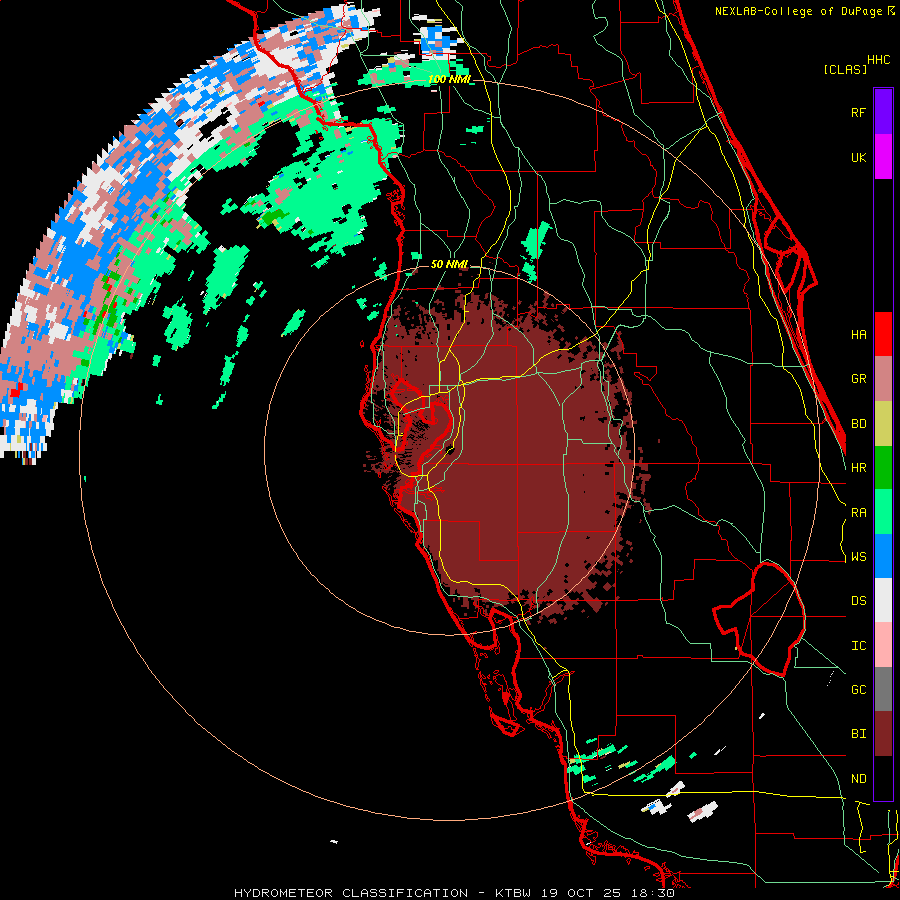This screenshot has width=900, height=900.
Task: Click the HR green legend swatch
Action: click(883, 468)
